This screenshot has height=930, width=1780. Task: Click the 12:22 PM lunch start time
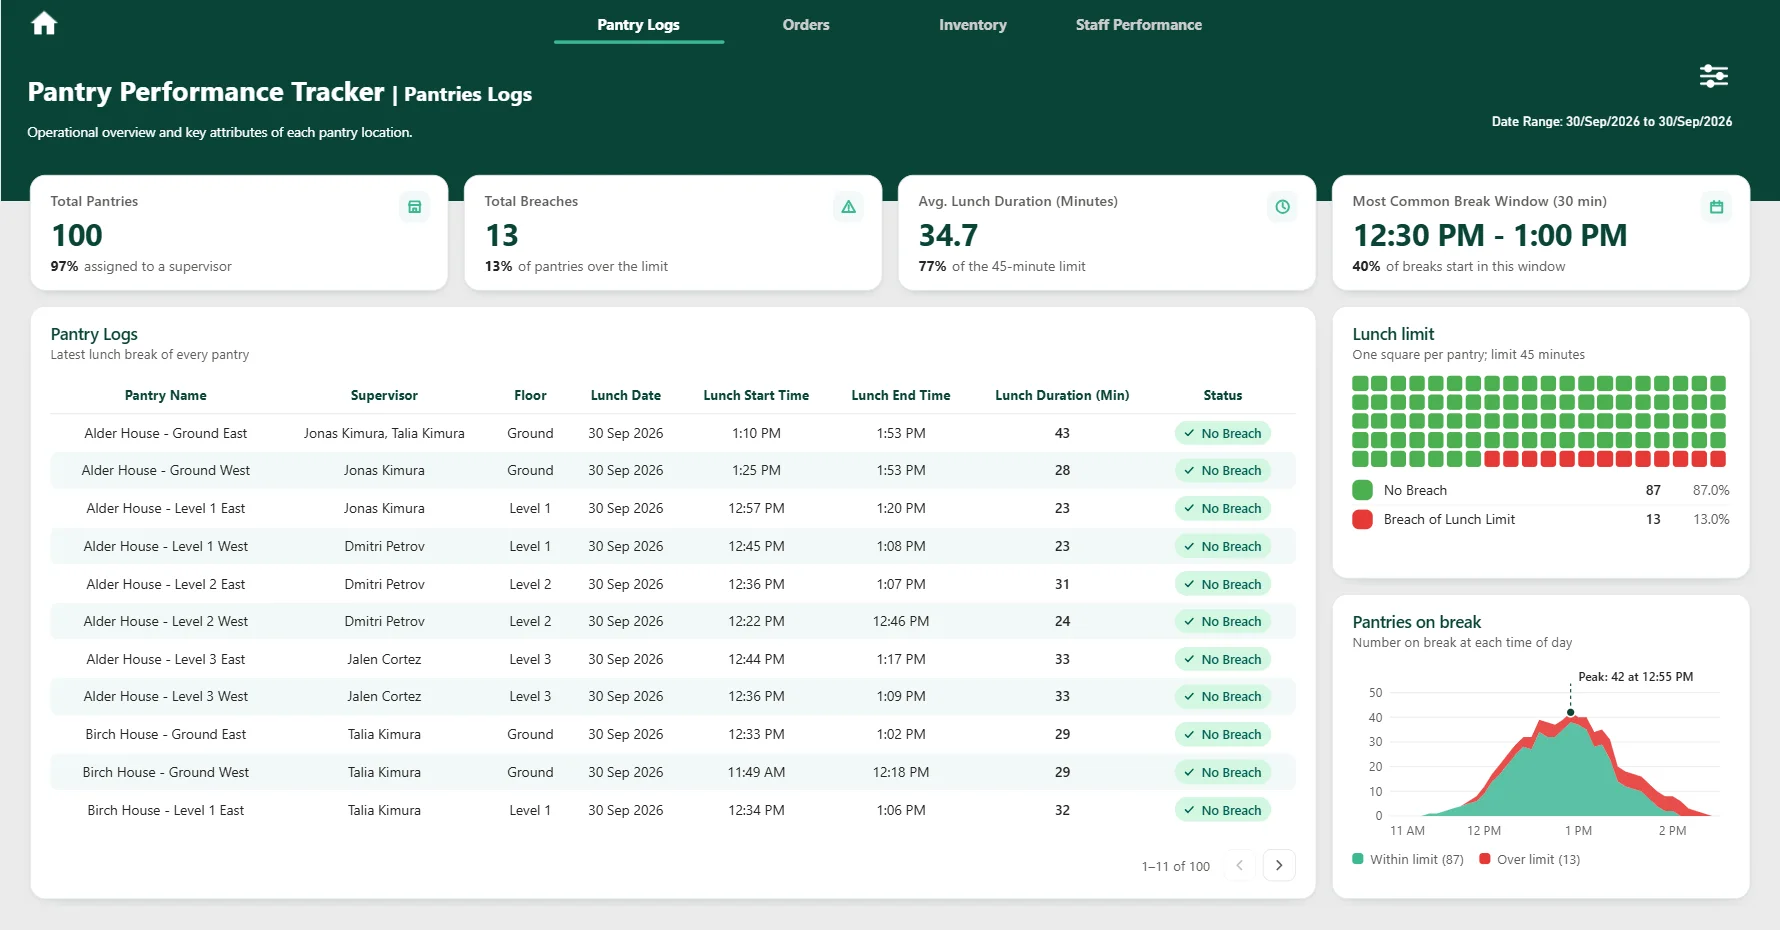click(756, 621)
